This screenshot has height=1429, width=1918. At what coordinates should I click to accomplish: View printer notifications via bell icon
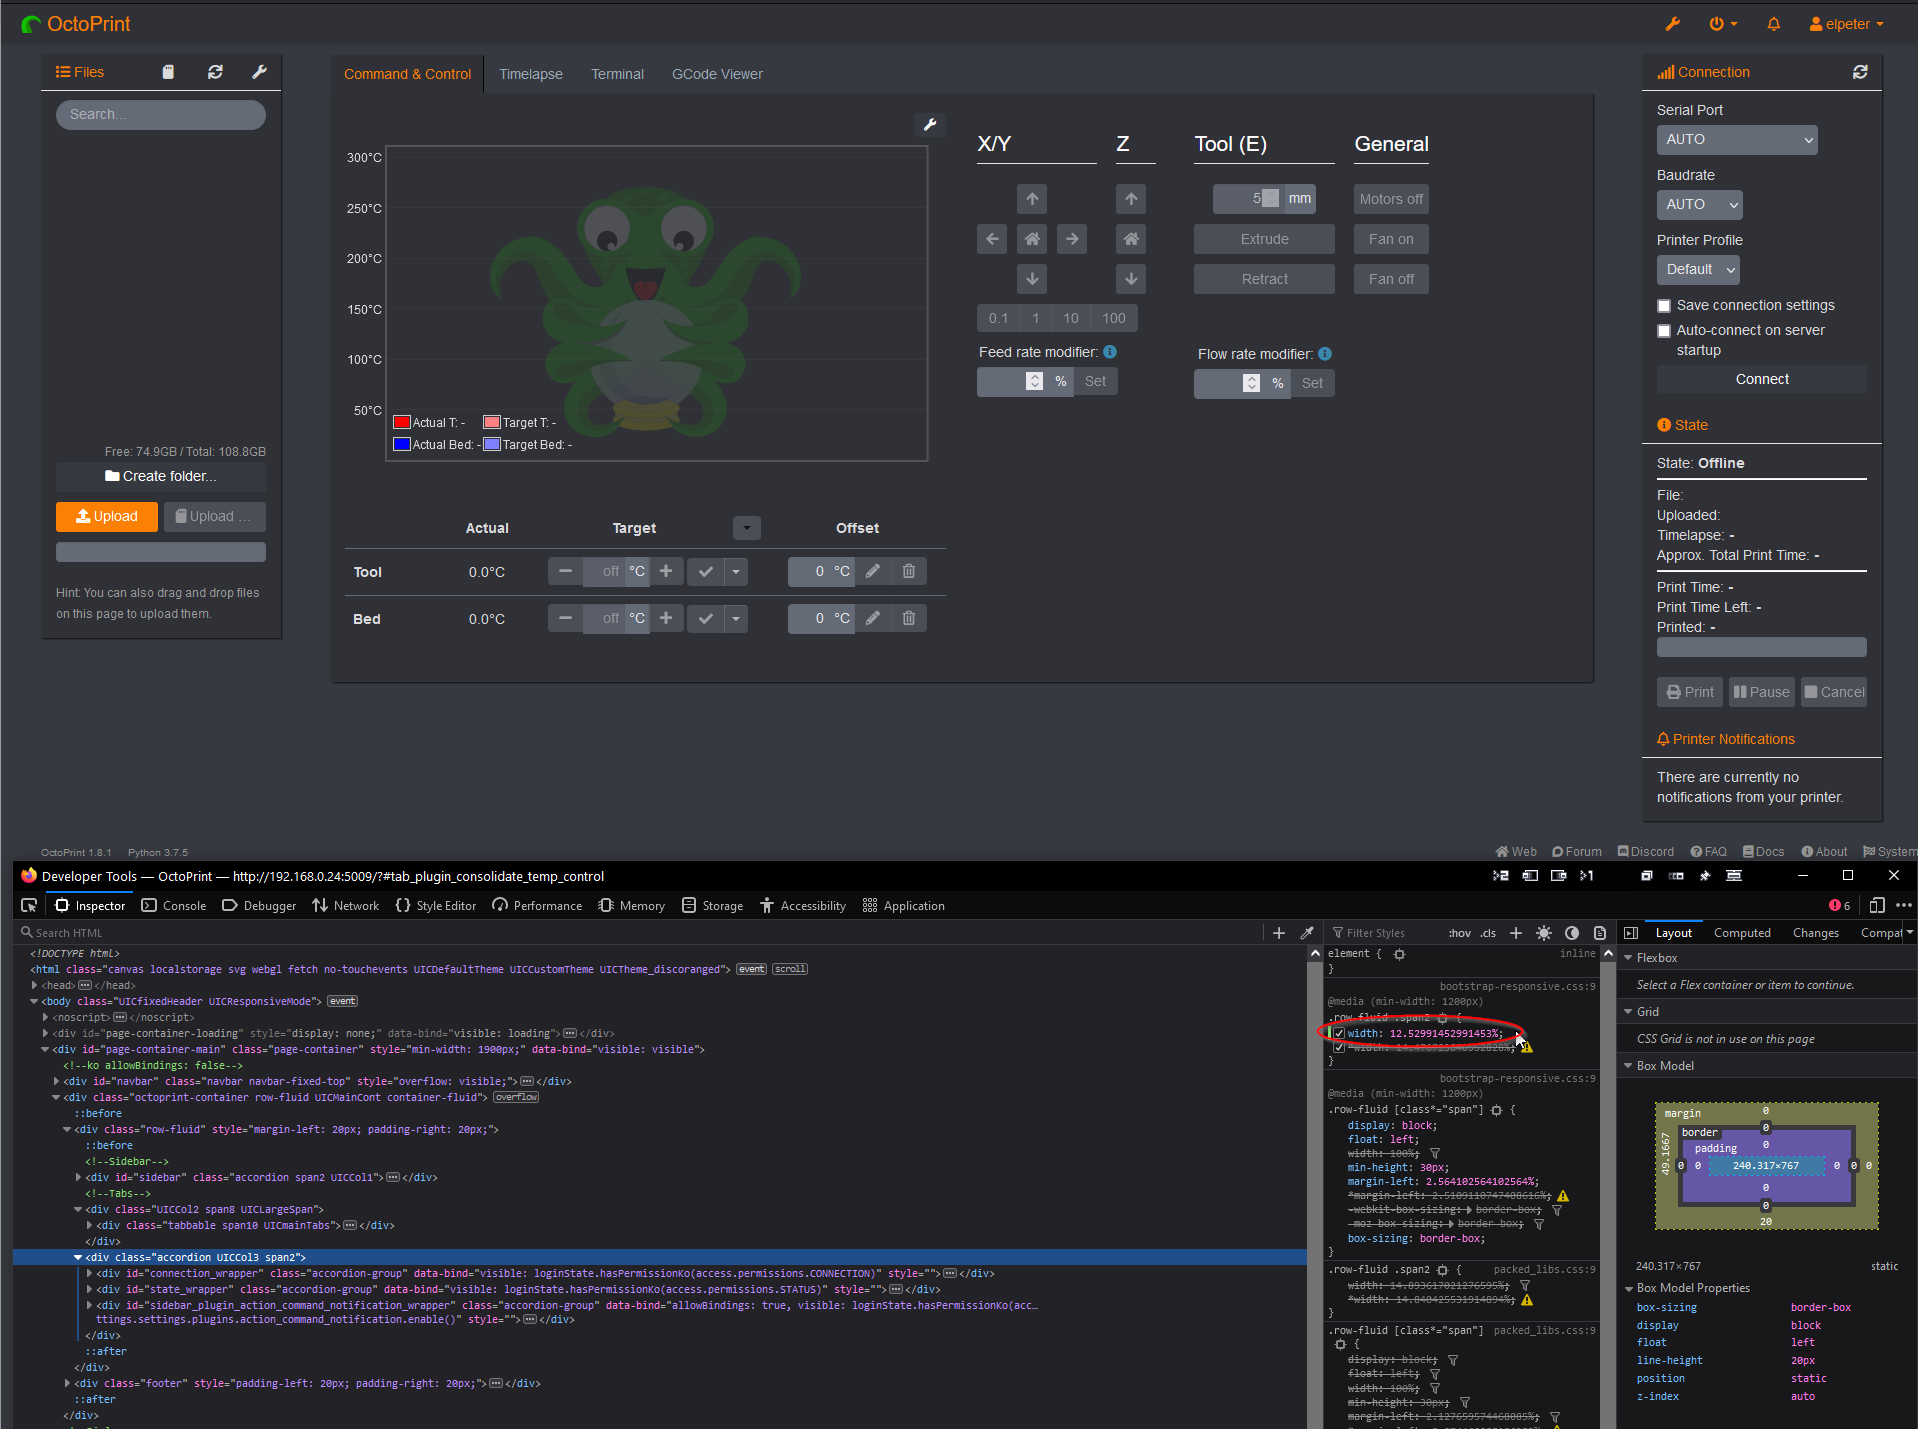[x=1772, y=23]
